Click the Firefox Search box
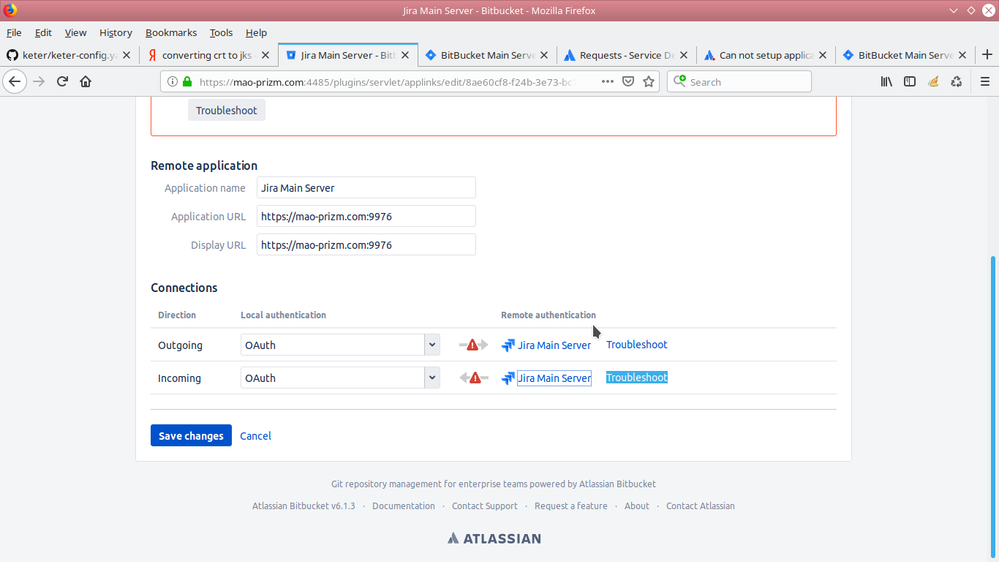This screenshot has width=999, height=562. tap(739, 82)
